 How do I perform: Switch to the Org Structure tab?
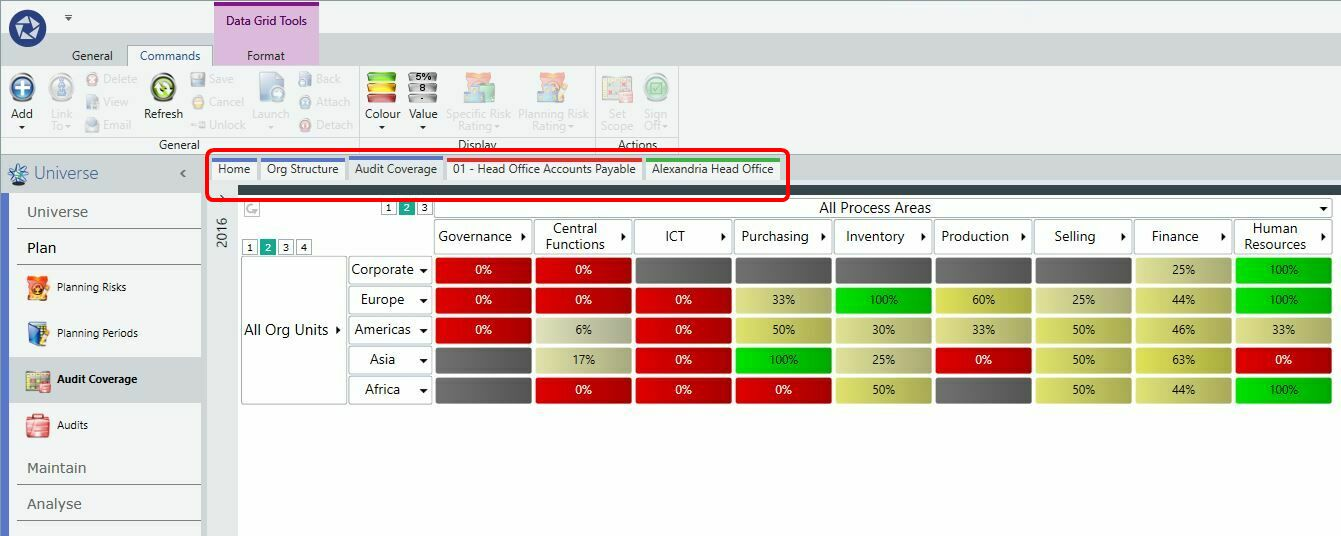point(302,169)
